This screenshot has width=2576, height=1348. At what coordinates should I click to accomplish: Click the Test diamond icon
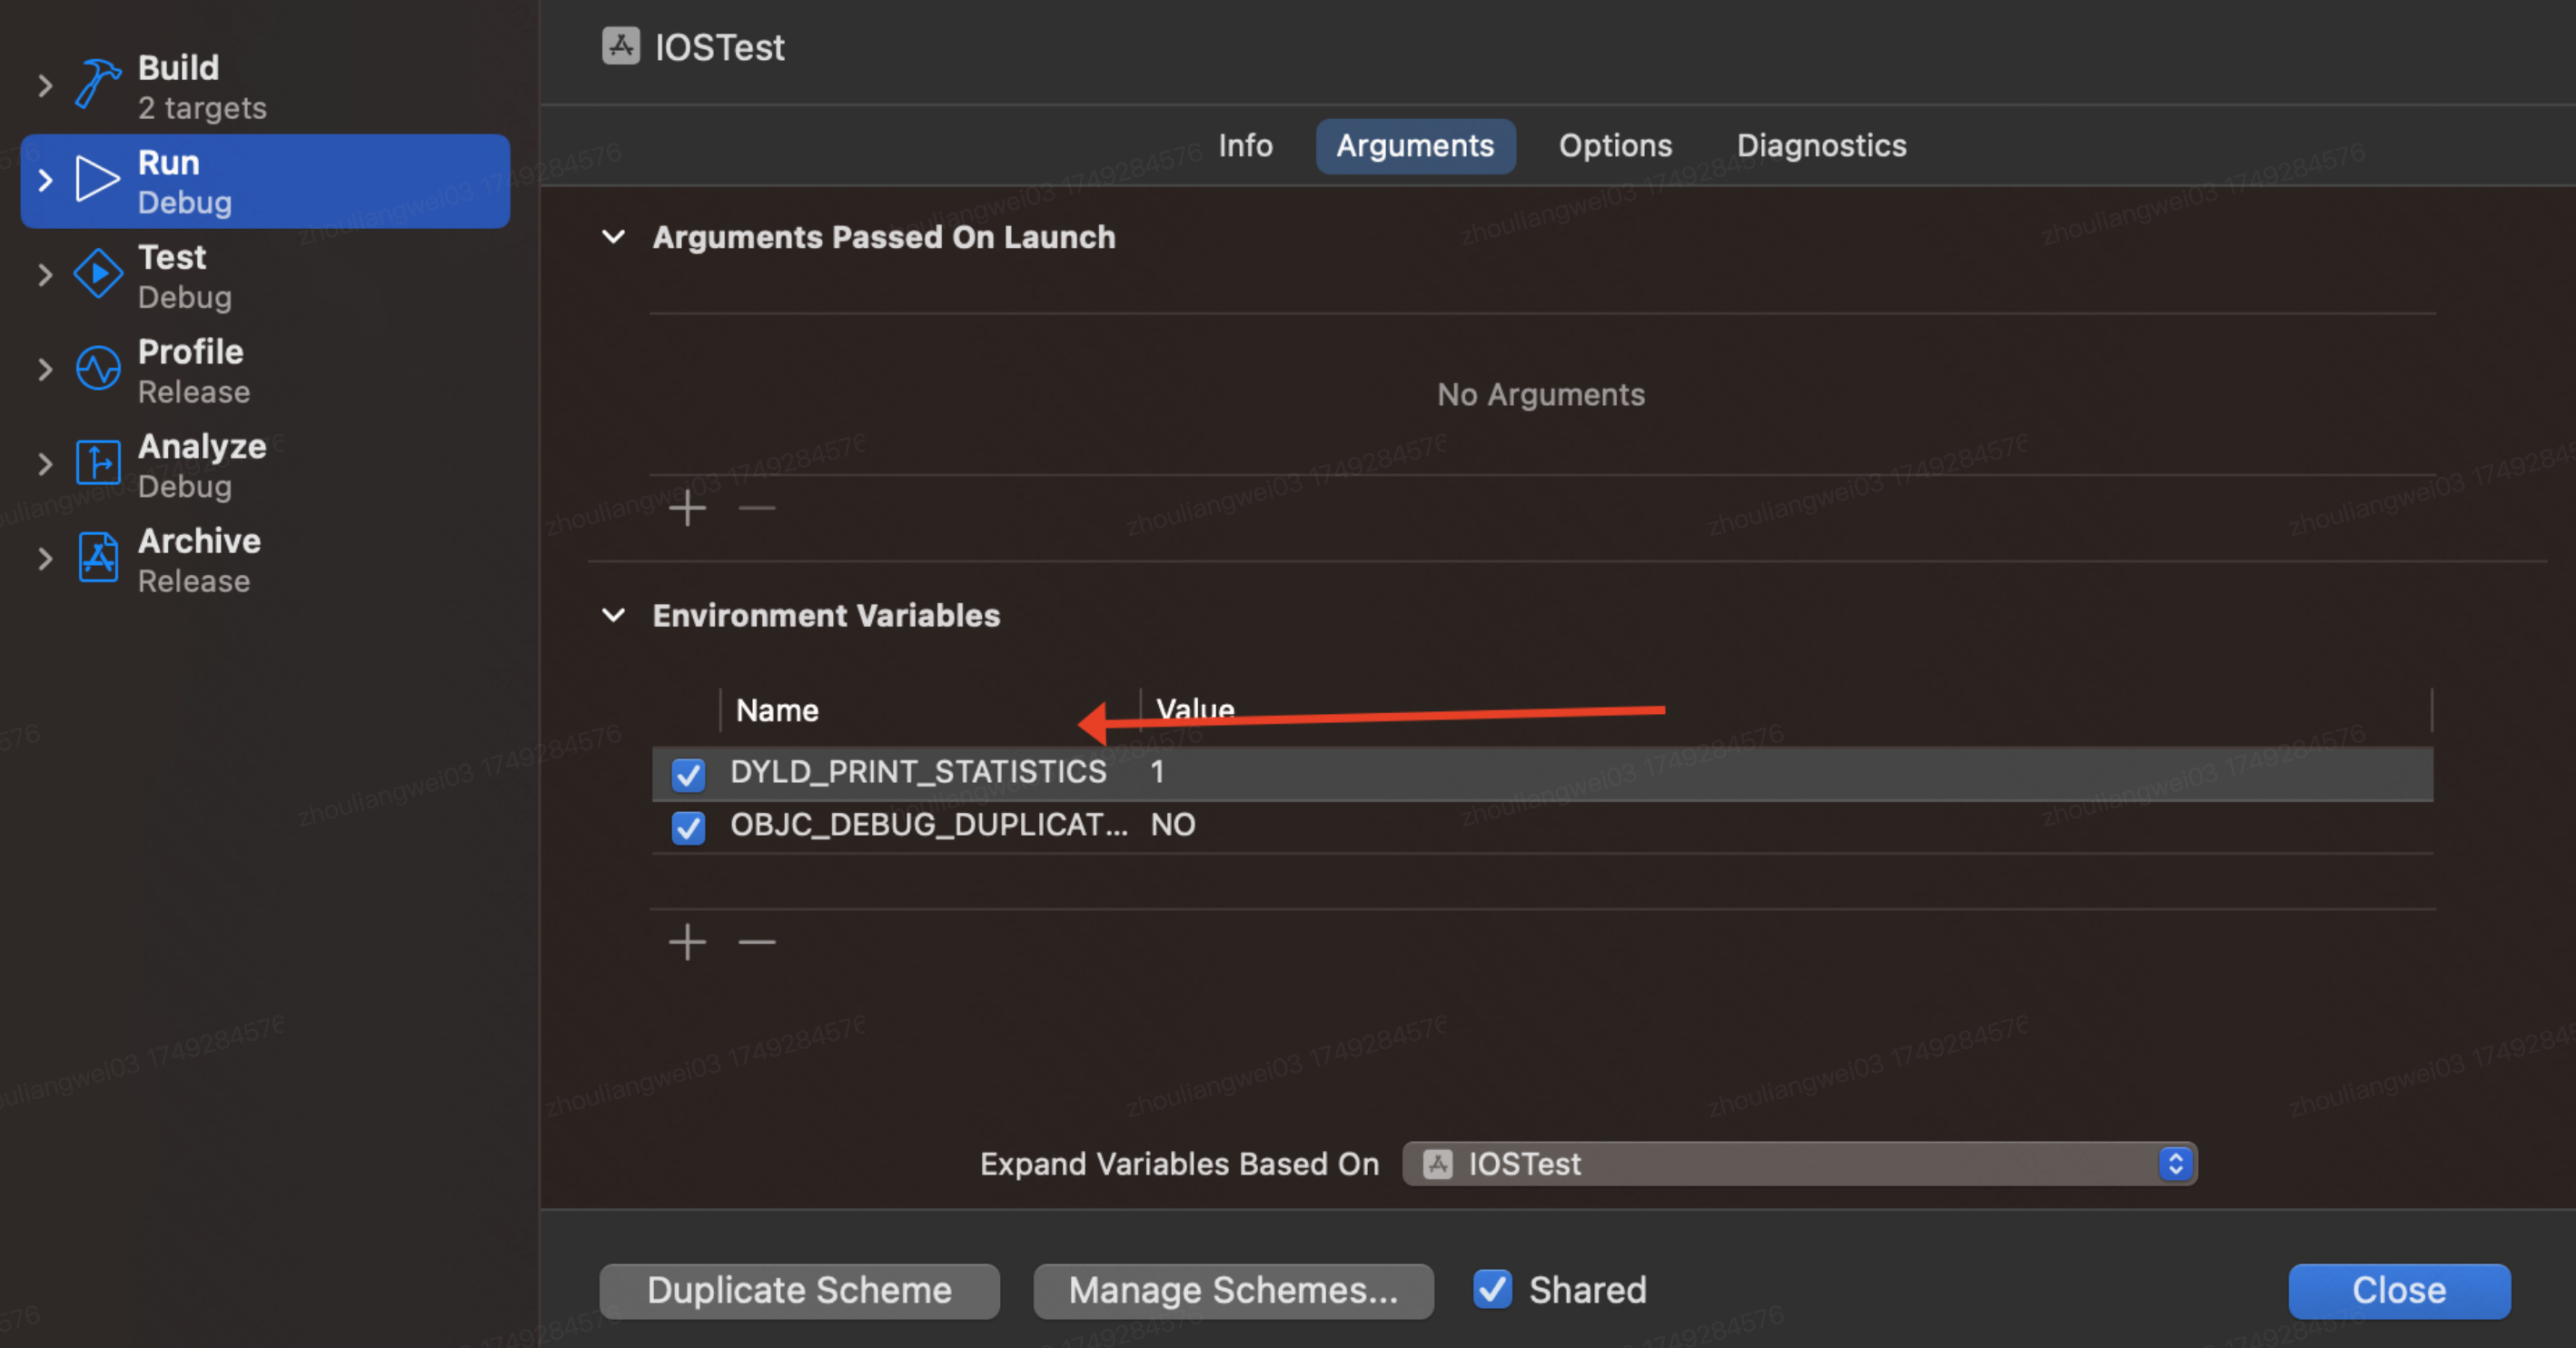(x=98, y=274)
